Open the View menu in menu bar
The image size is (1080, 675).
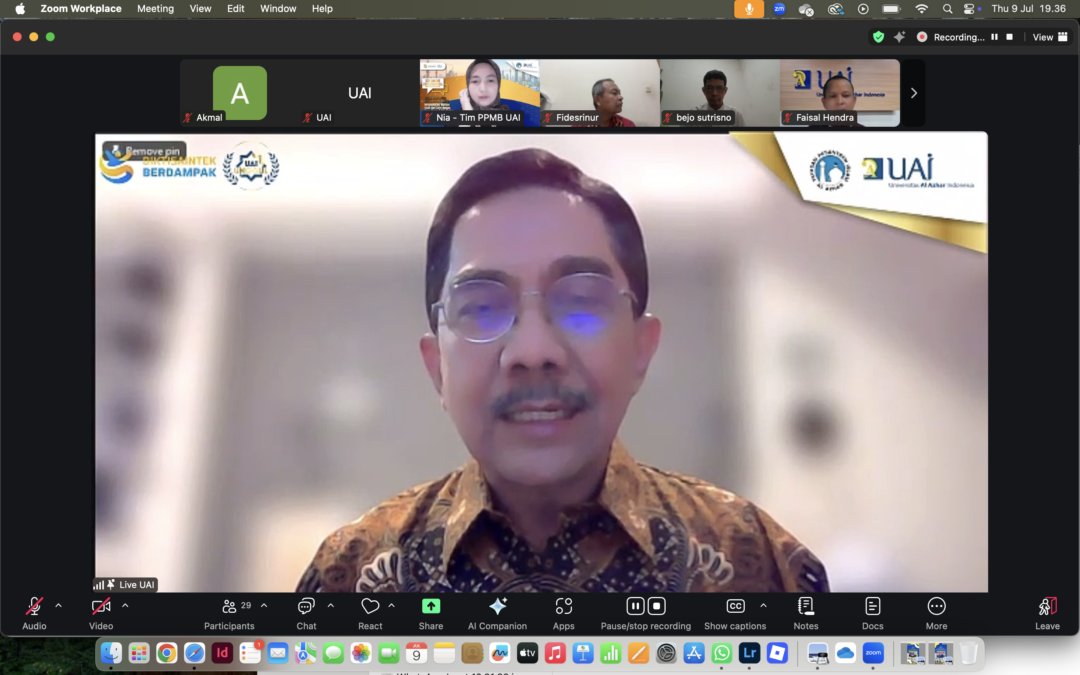point(200,9)
